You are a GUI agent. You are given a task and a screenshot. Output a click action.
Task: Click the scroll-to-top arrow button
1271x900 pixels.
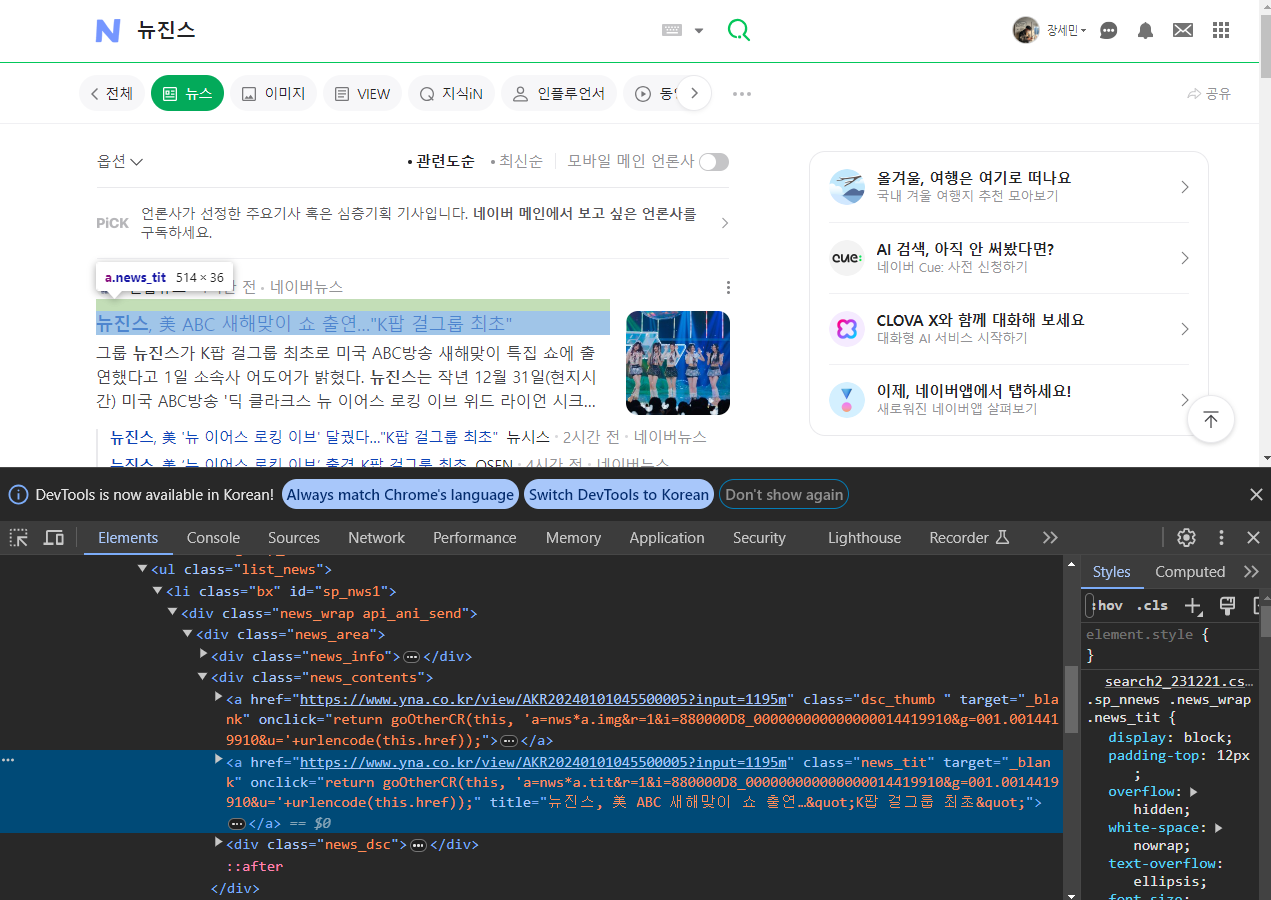click(x=1210, y=420)
